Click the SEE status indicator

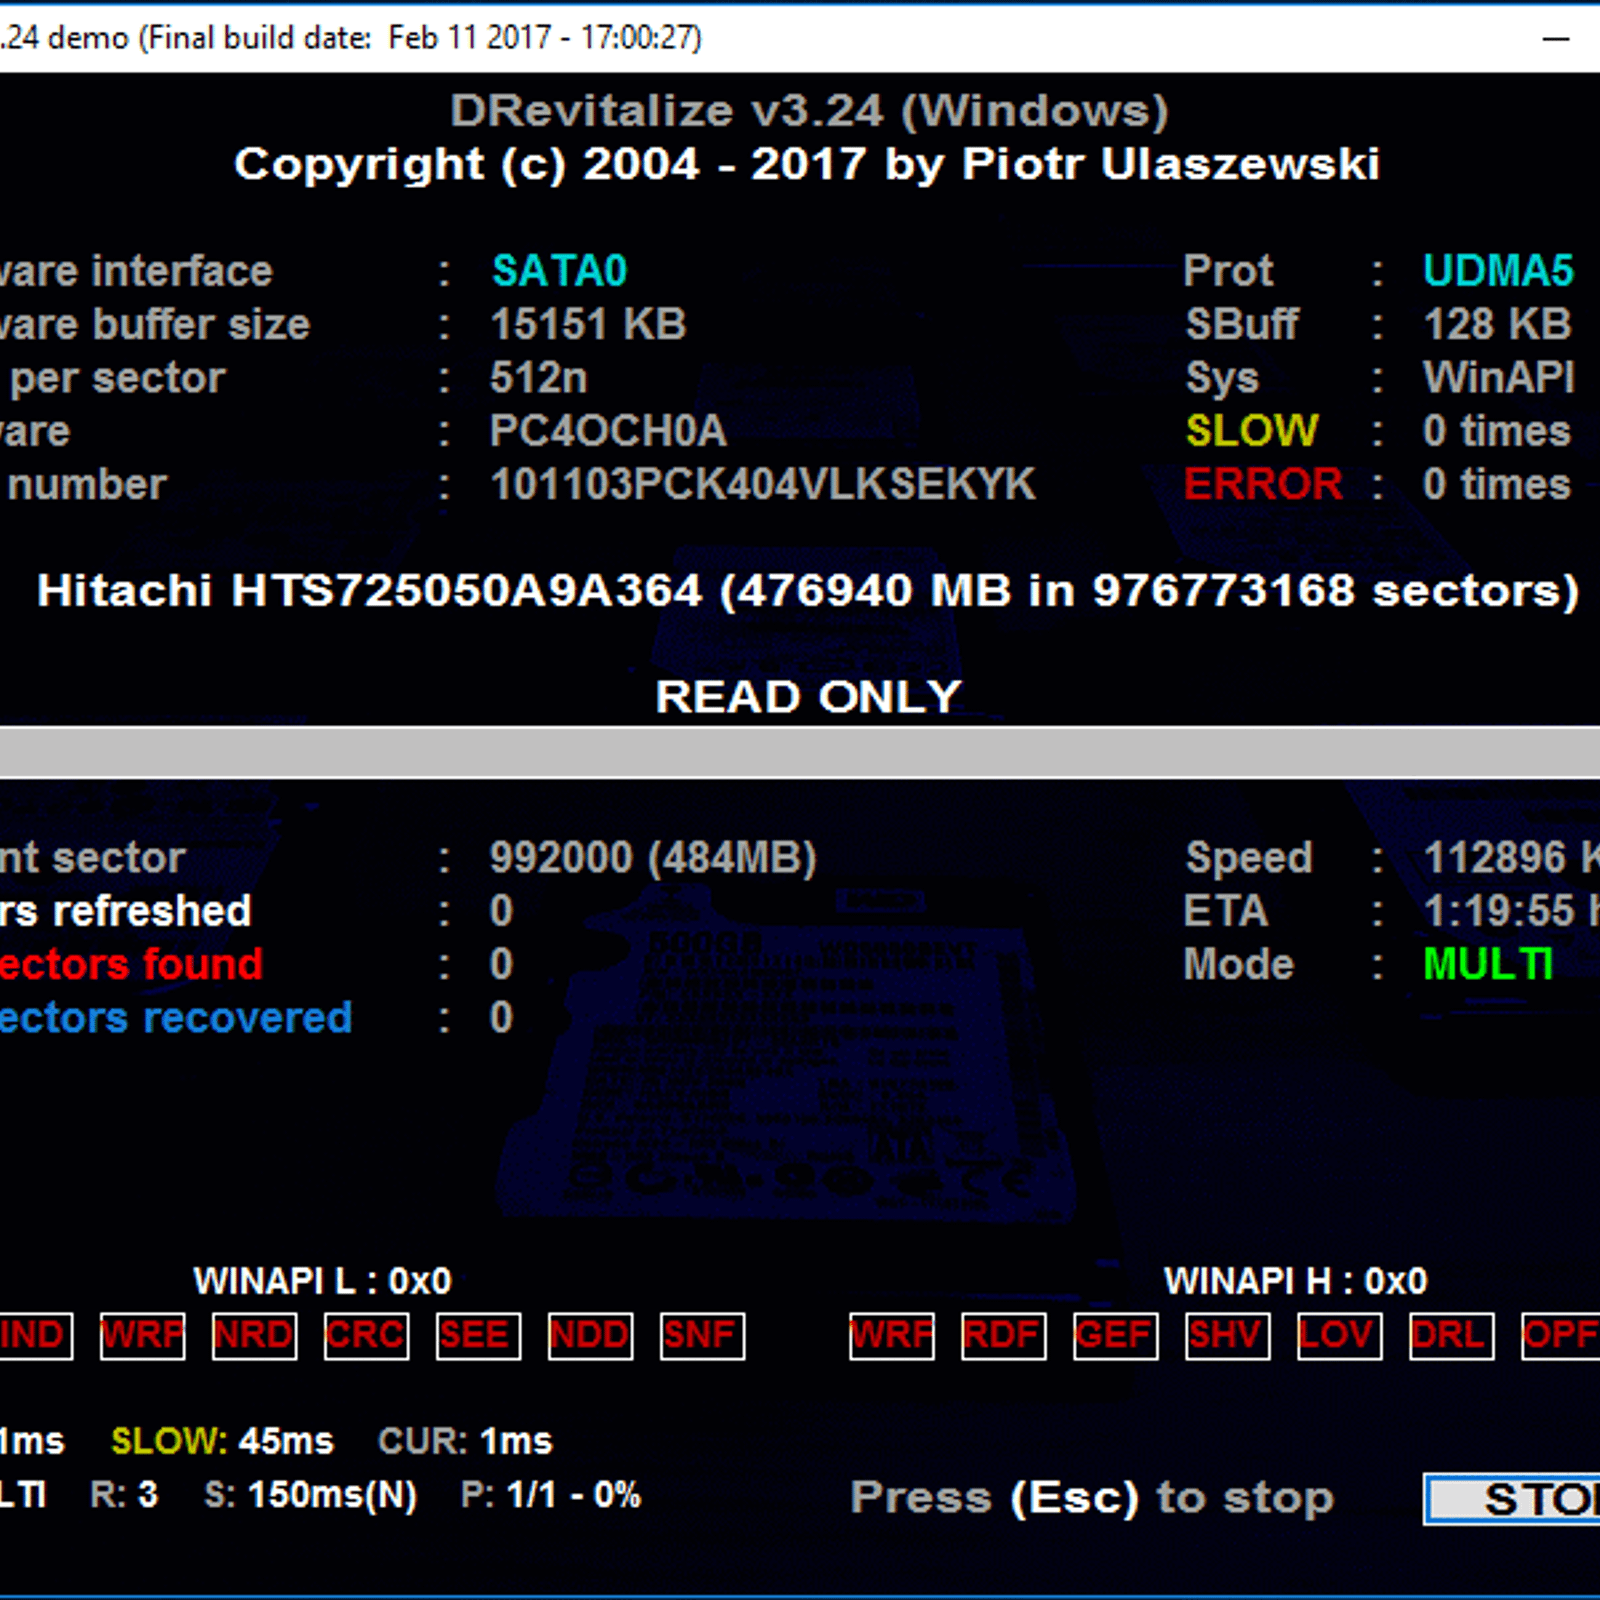pyautogui.click(x=479, y=1336)
